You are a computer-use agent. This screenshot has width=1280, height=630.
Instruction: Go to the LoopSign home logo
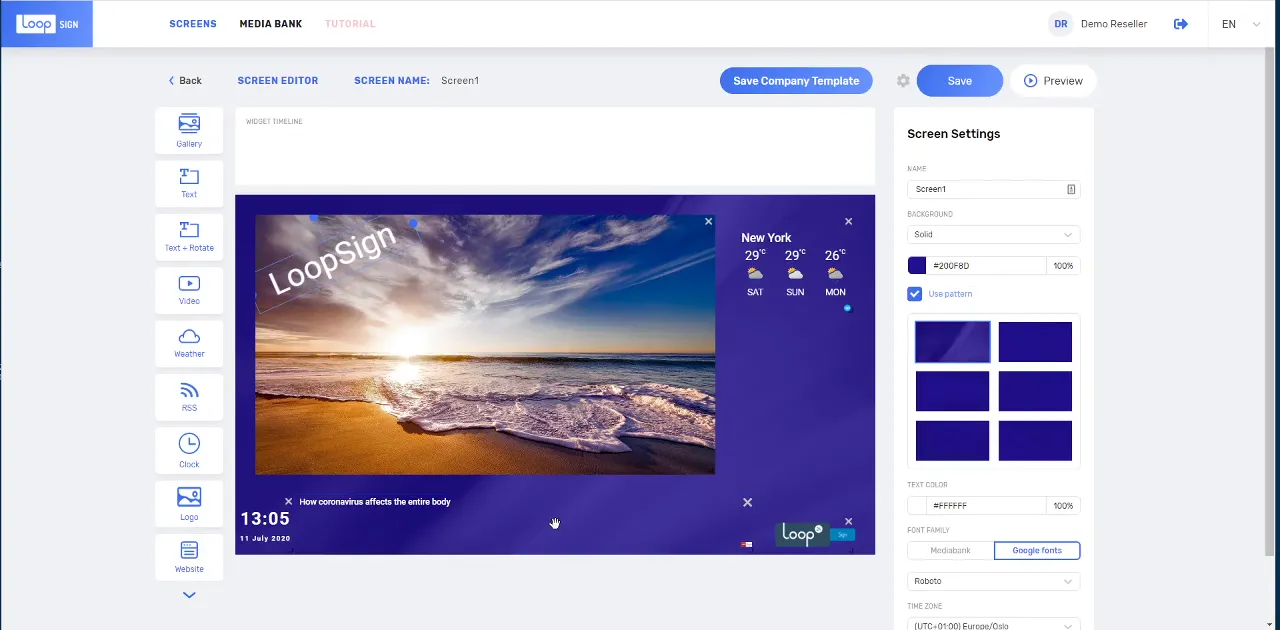point(46,24)
